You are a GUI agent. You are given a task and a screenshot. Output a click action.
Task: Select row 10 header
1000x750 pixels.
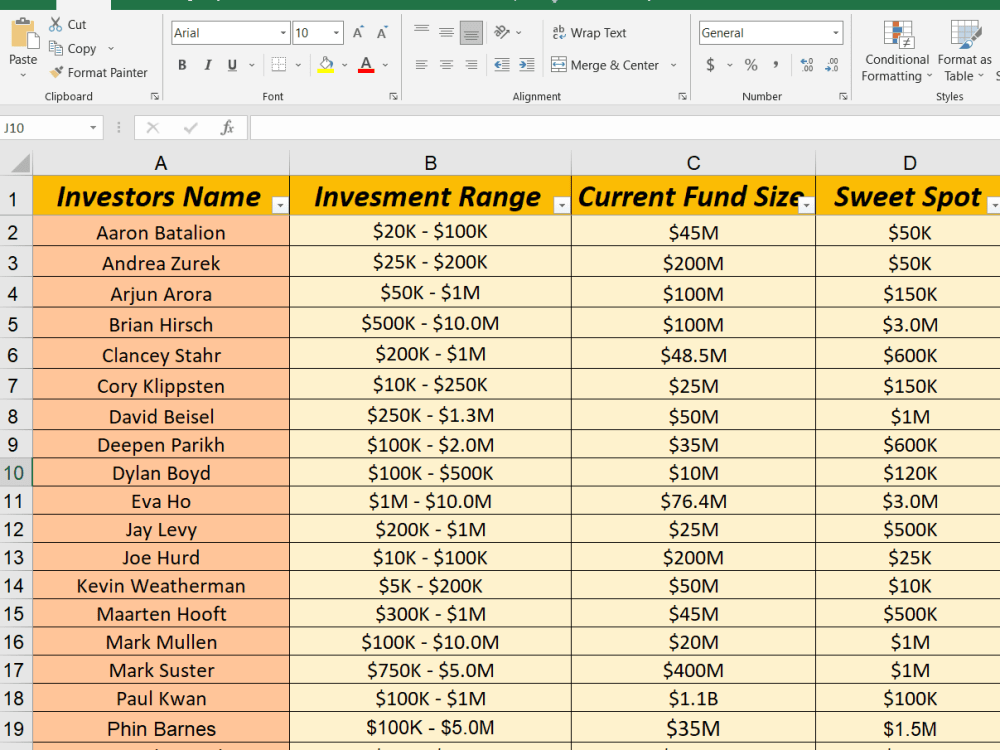tap(15, 473)
